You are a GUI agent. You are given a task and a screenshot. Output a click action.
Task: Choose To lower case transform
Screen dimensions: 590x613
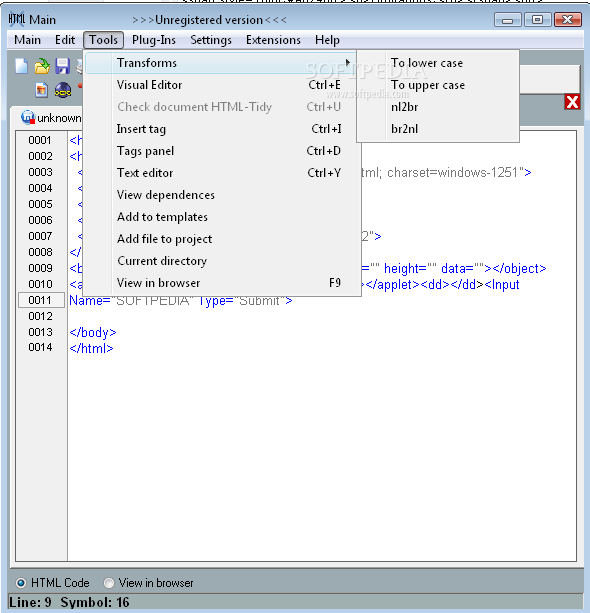[x=438, y=63]
